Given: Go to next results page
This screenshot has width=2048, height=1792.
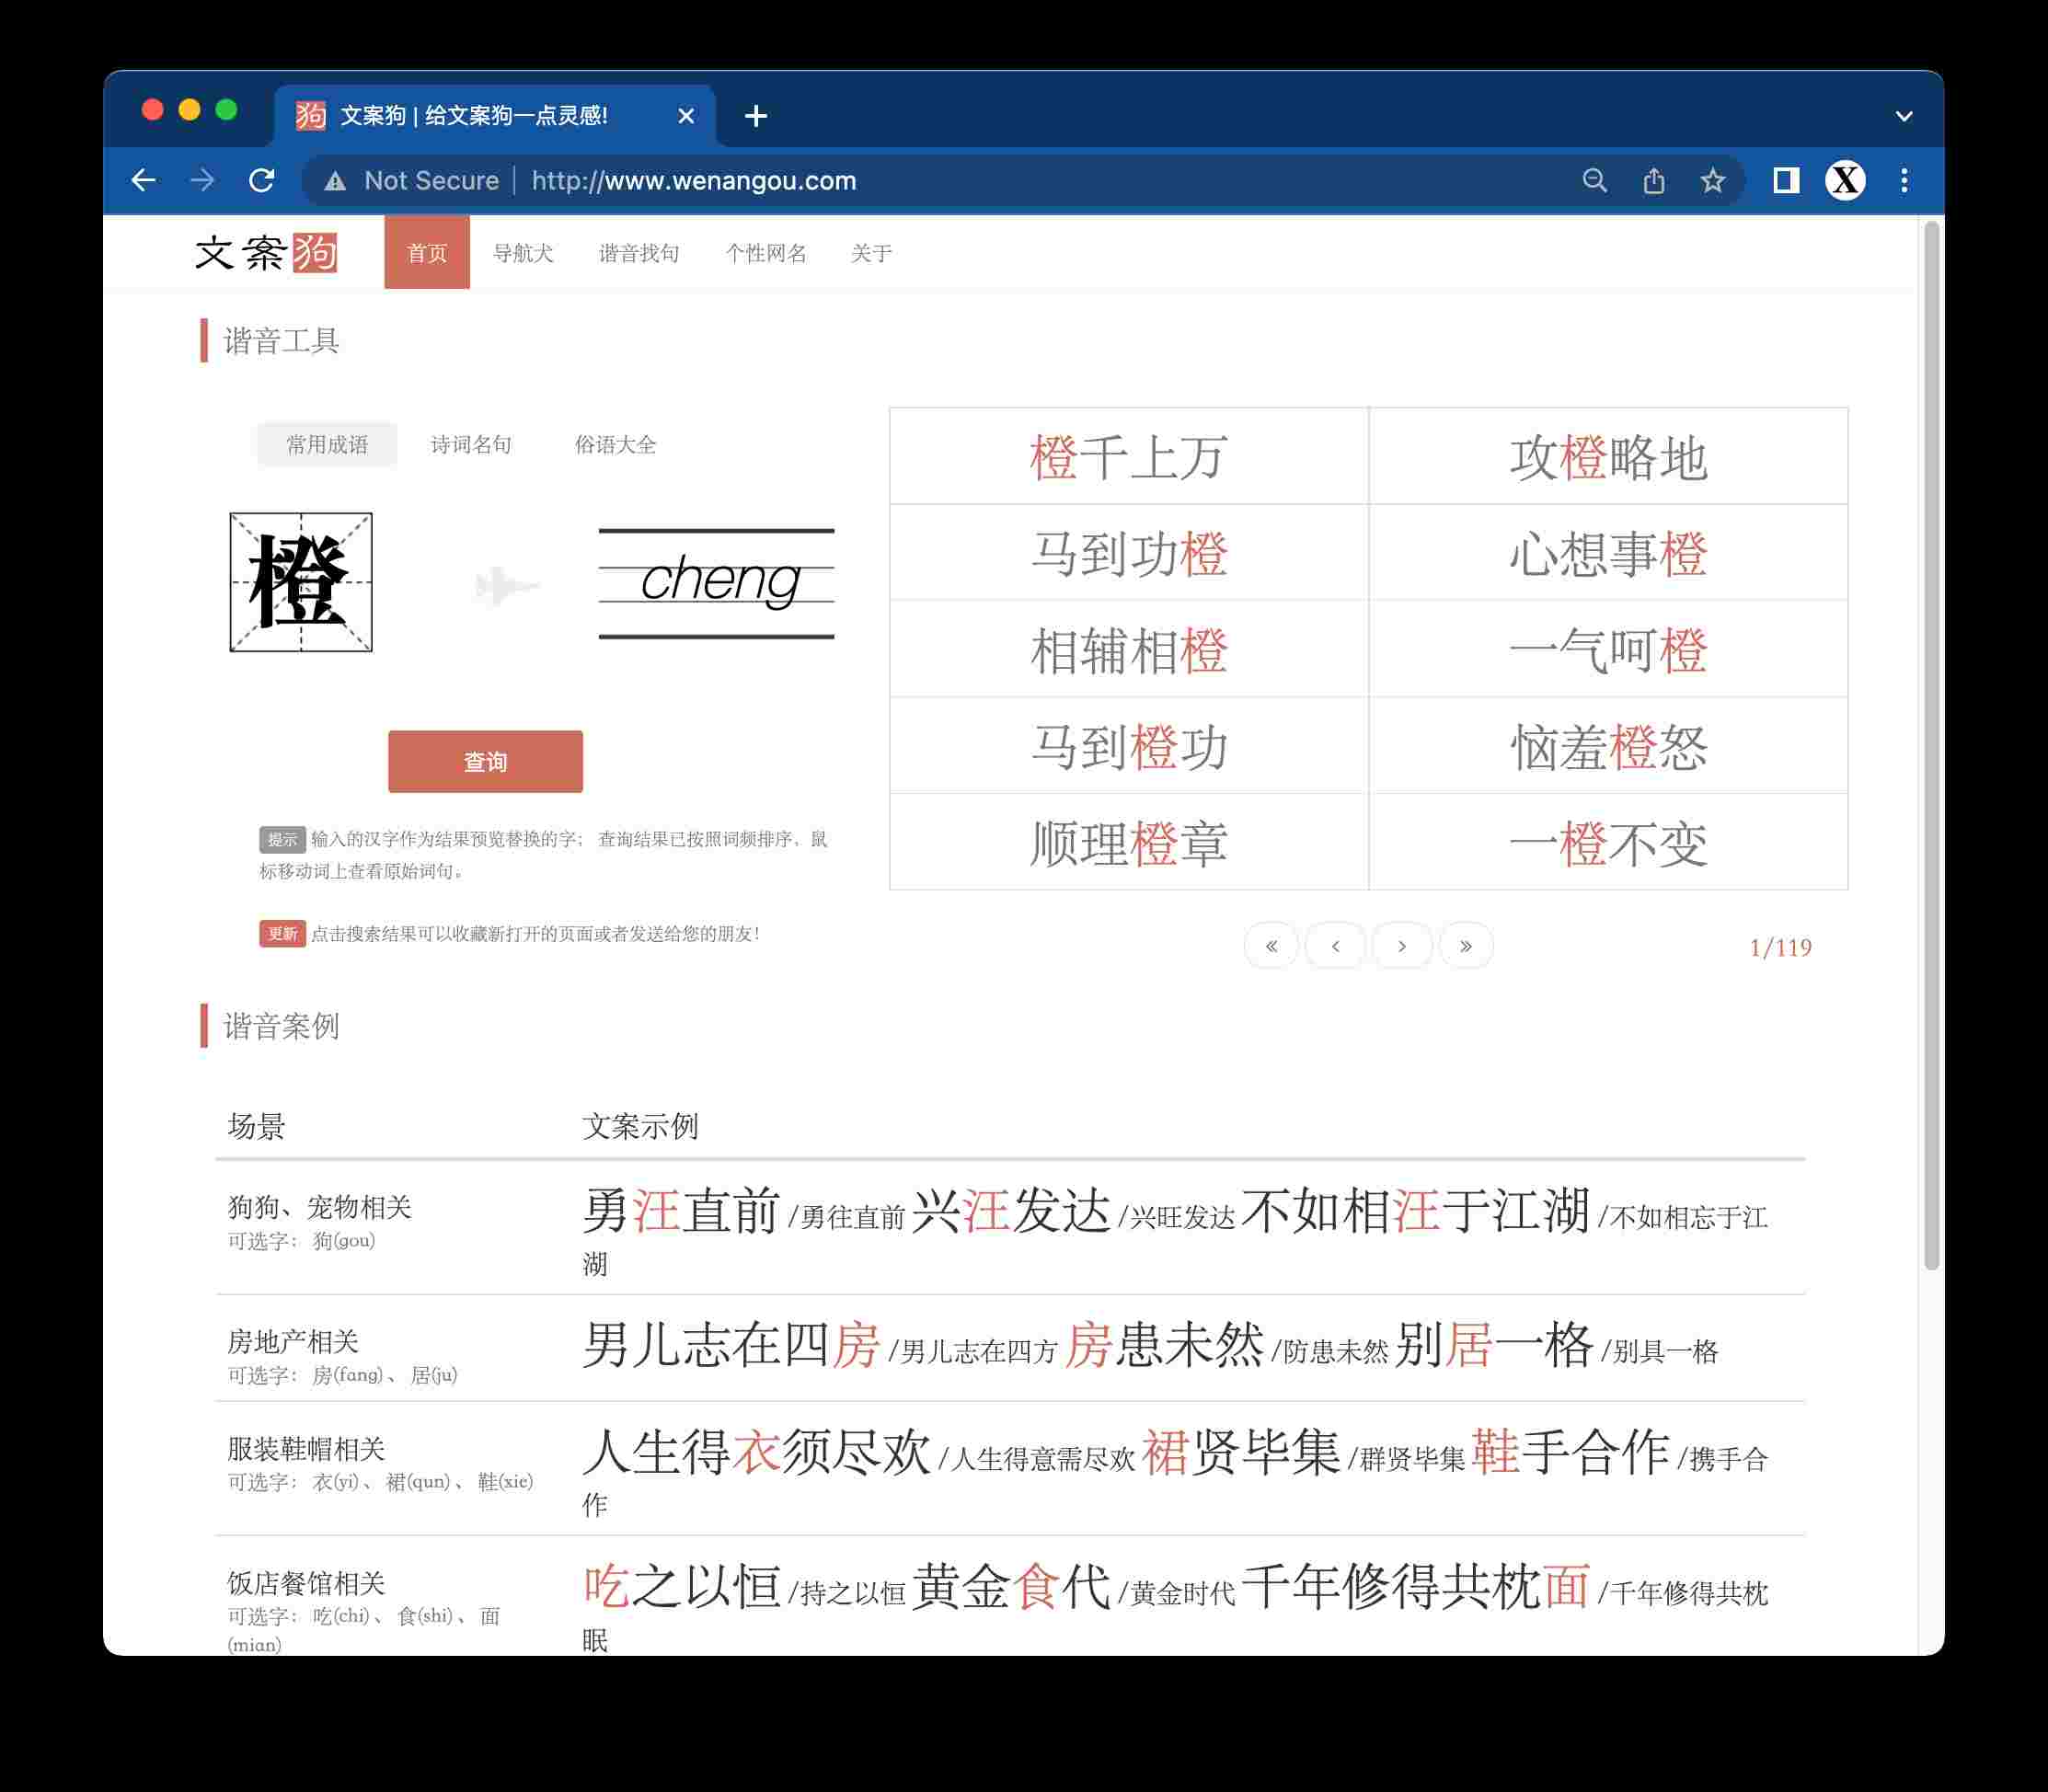Looking at the screenshot, I should [1402, 946].
